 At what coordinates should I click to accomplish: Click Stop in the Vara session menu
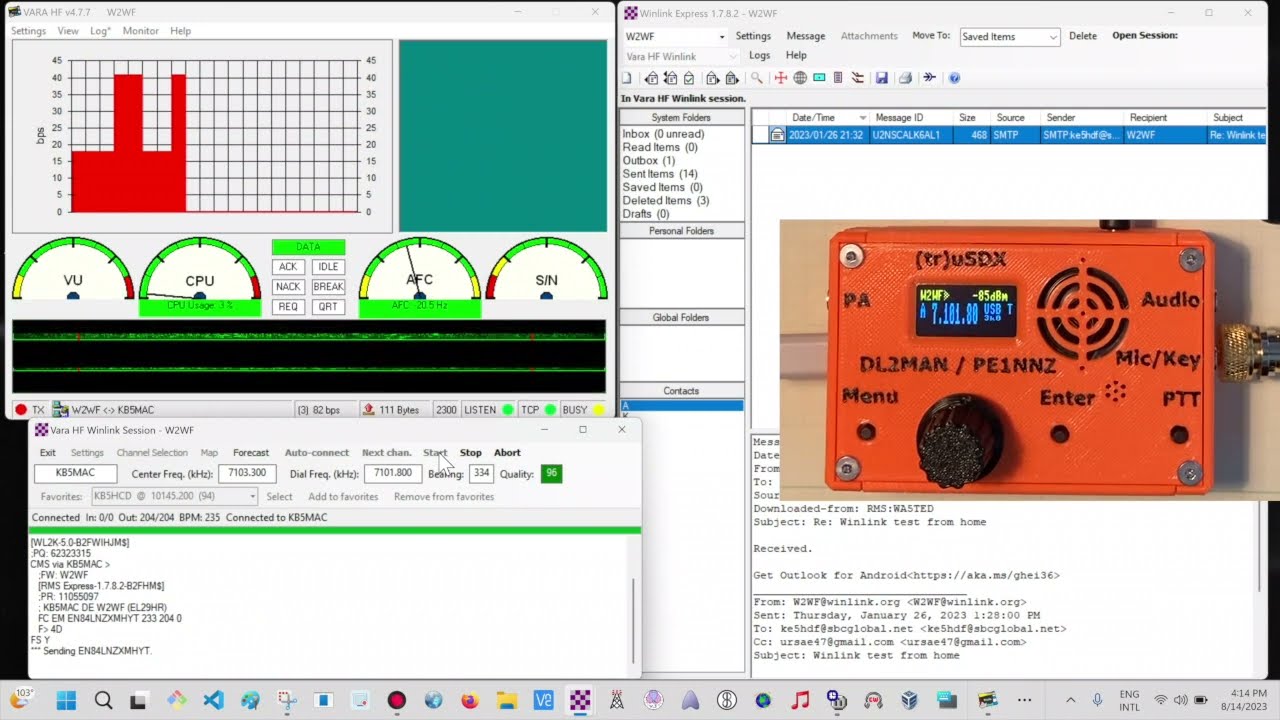470,453
